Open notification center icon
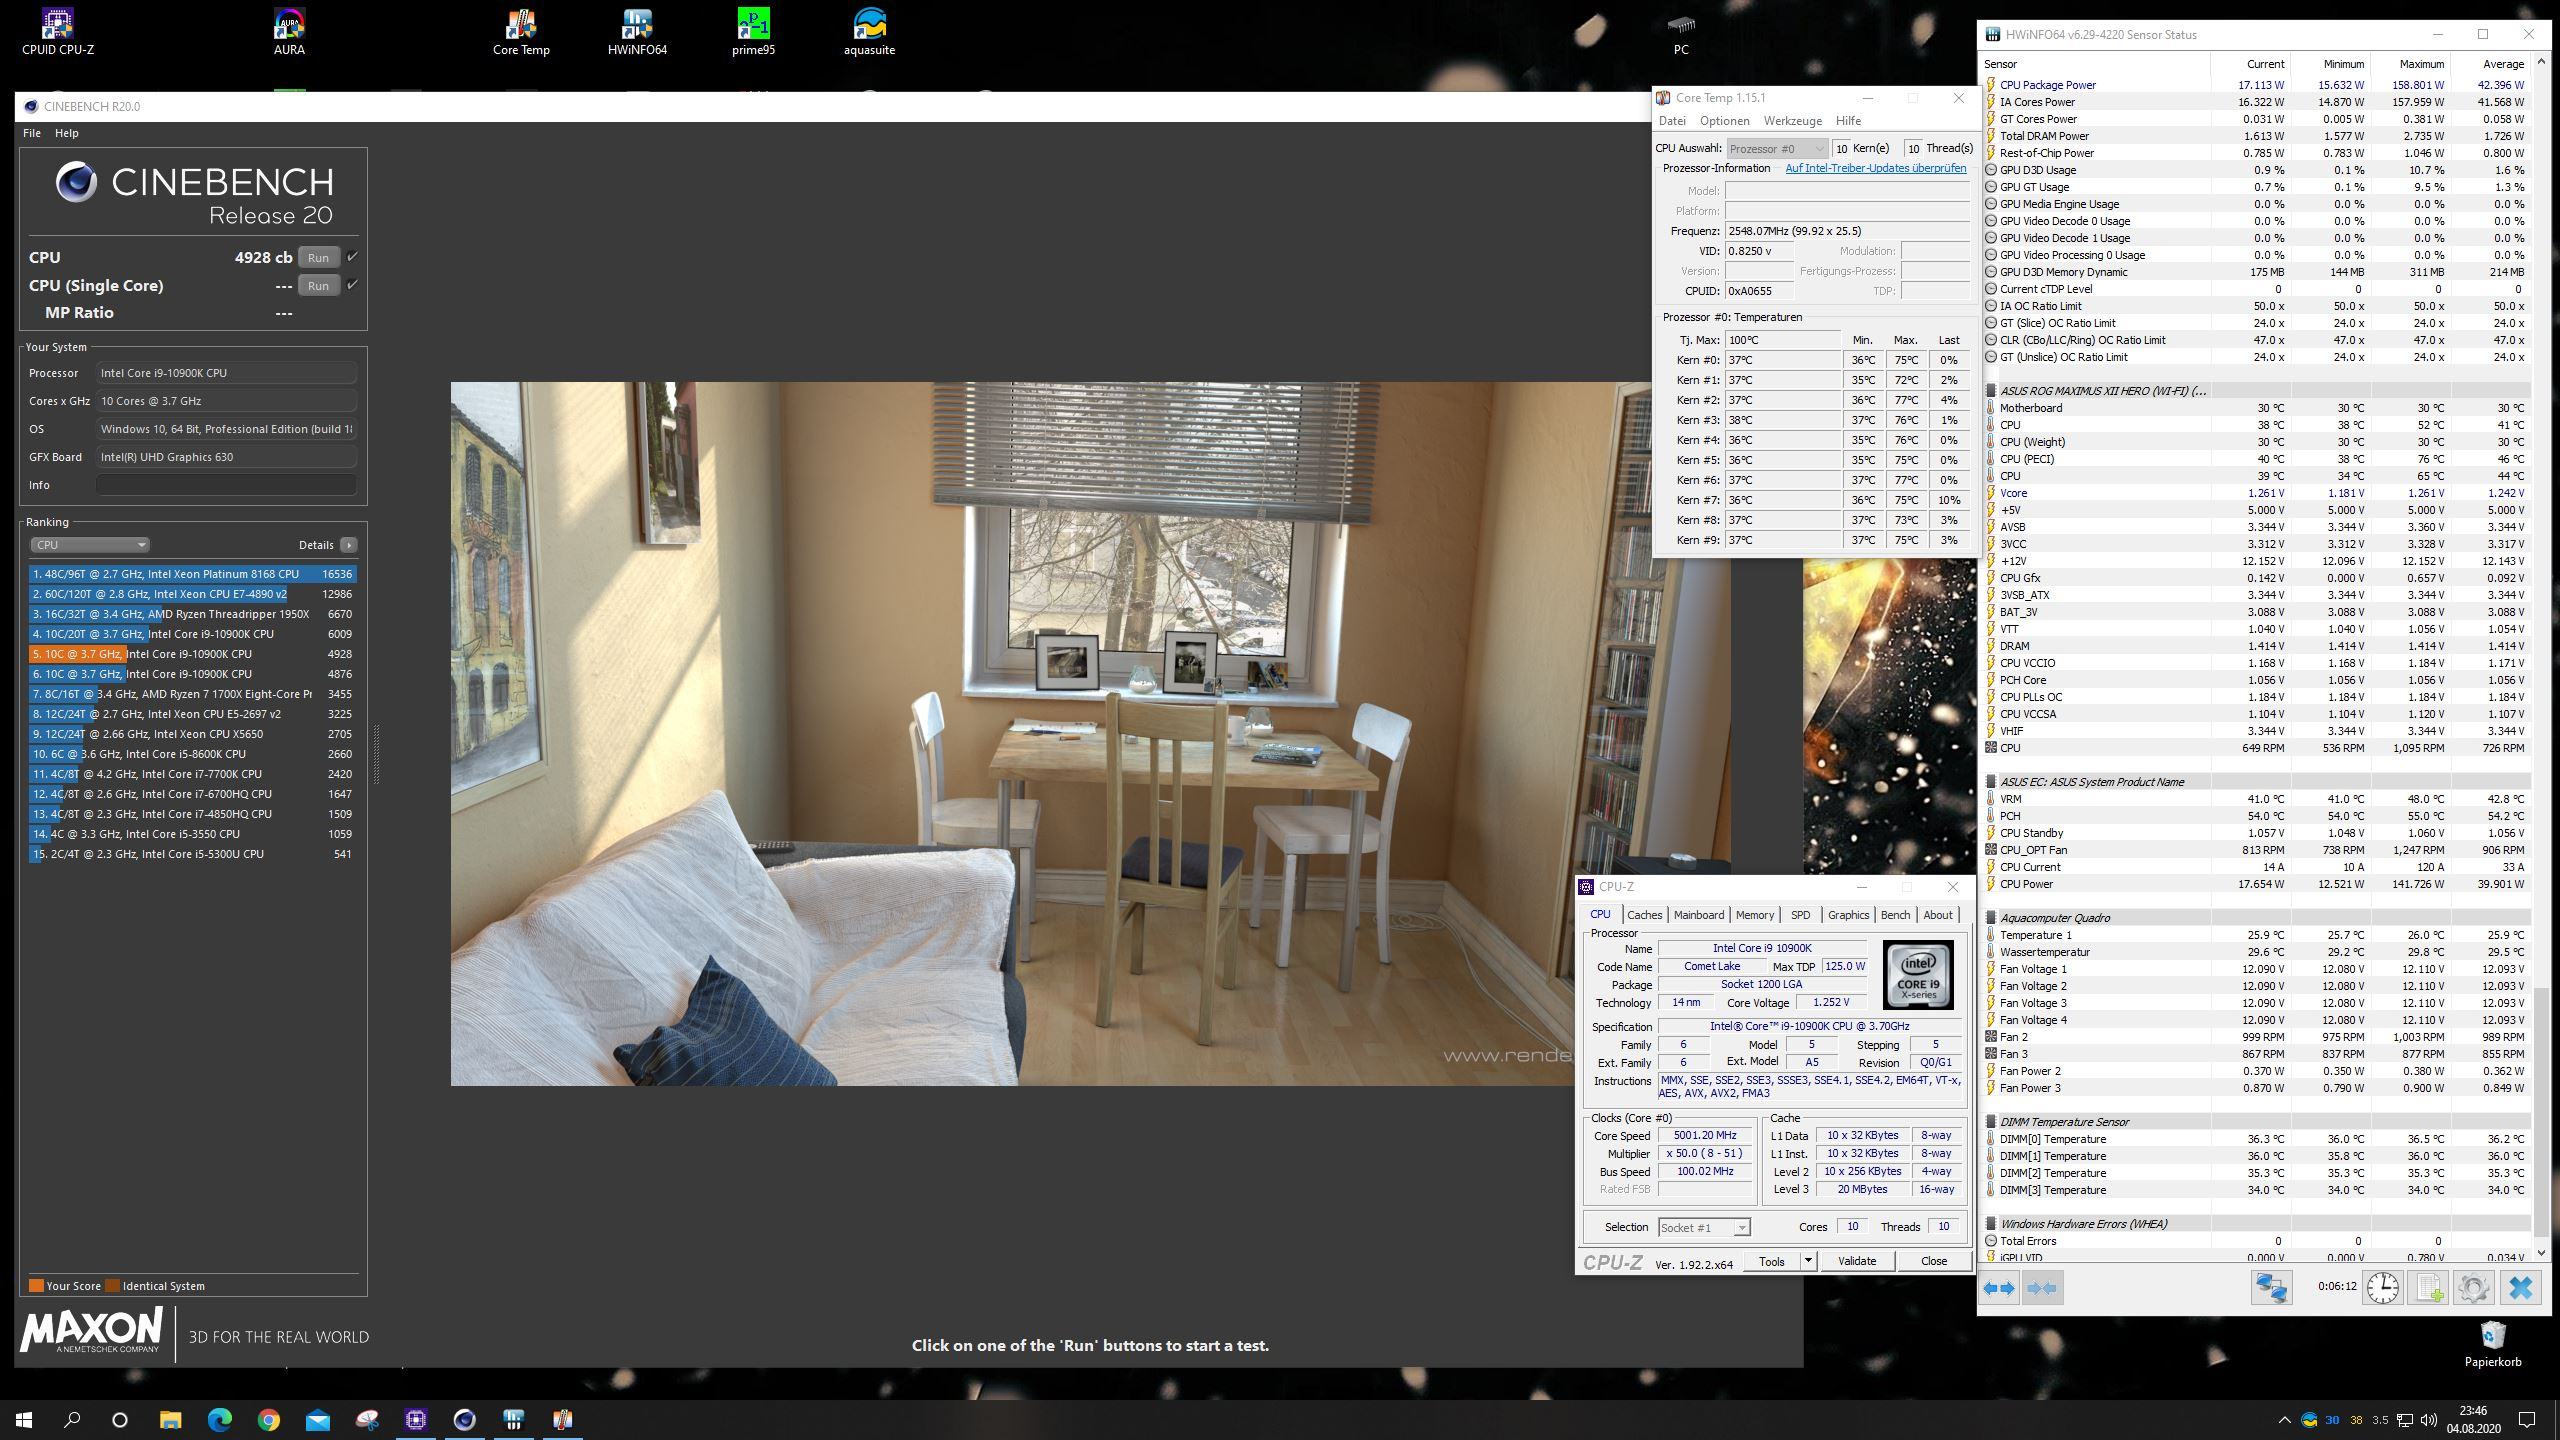 coord(2527,1419)
